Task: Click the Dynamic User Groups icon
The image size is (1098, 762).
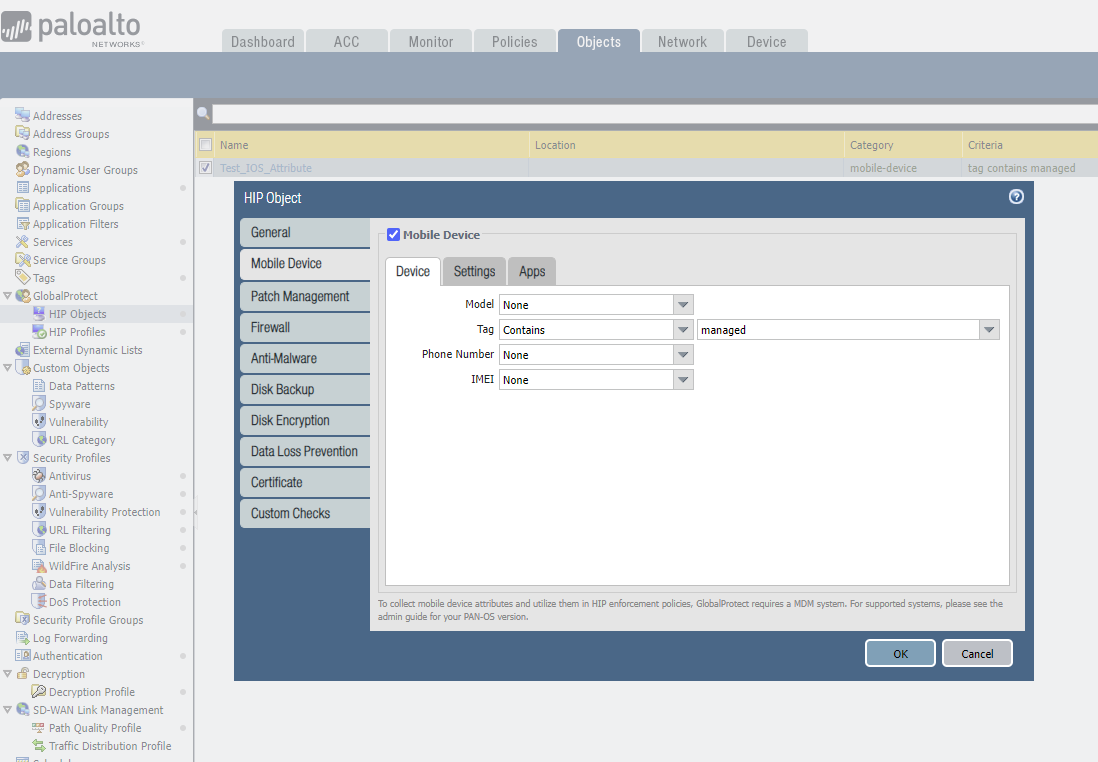Action: 21,169
